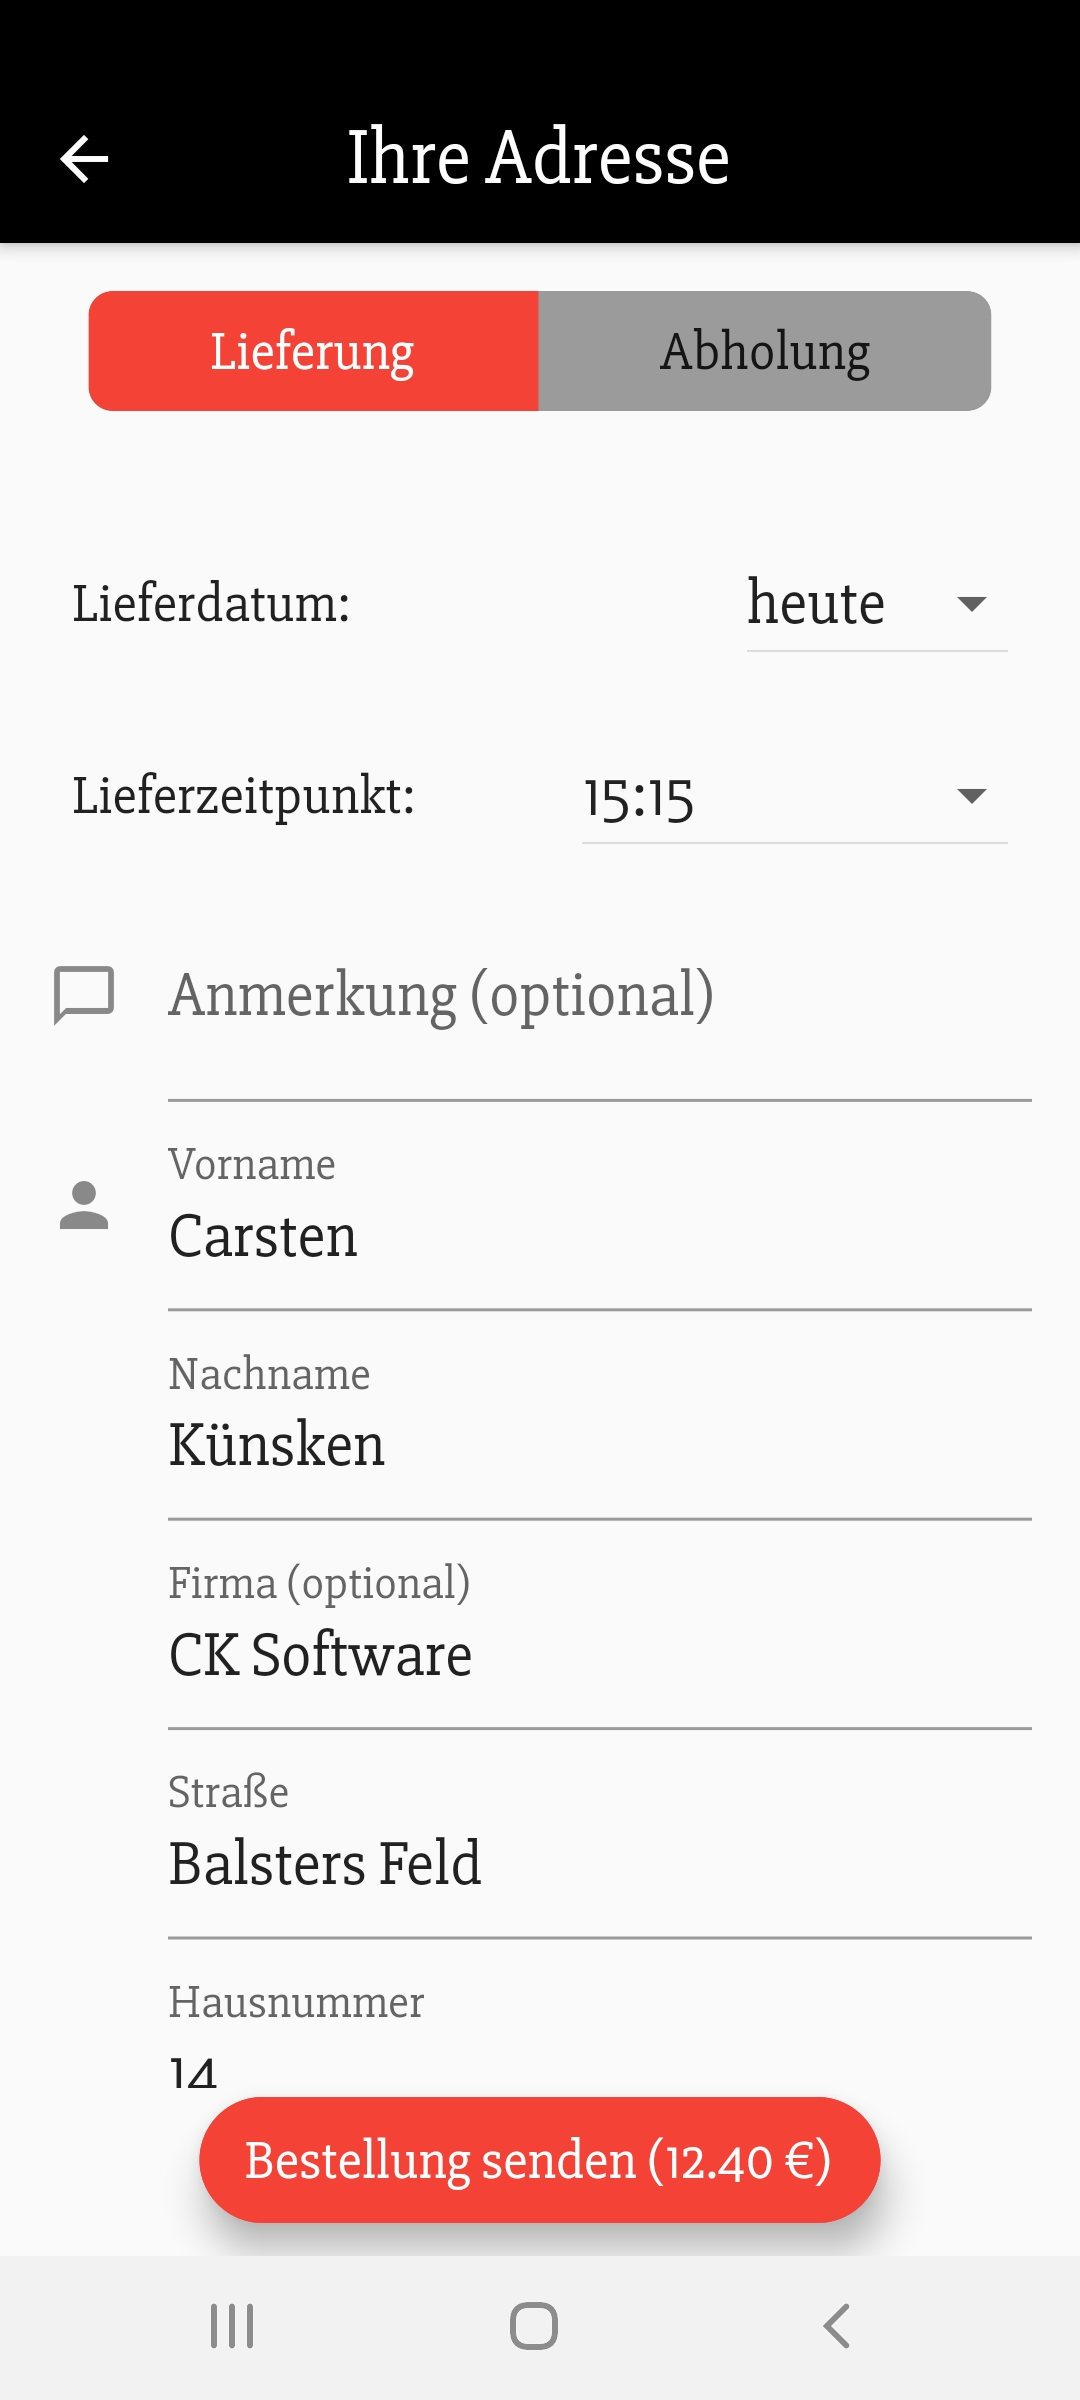Screen dimensions: 1080x2400
Task: Focus the Anmerkung (optional) field
Action: [598, 996]
